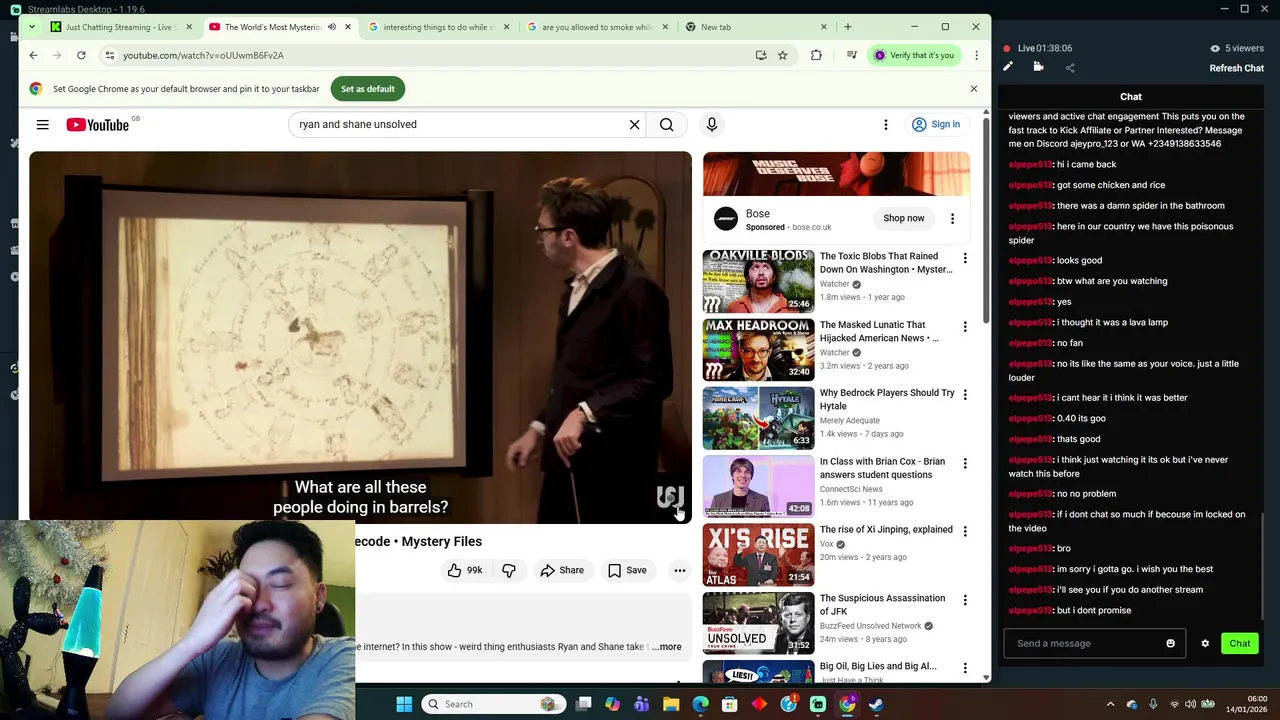The width and height of the screenshot is (1280, 720).
Task: Dislike the video with the thumbs down
Action: pos(509,570)
